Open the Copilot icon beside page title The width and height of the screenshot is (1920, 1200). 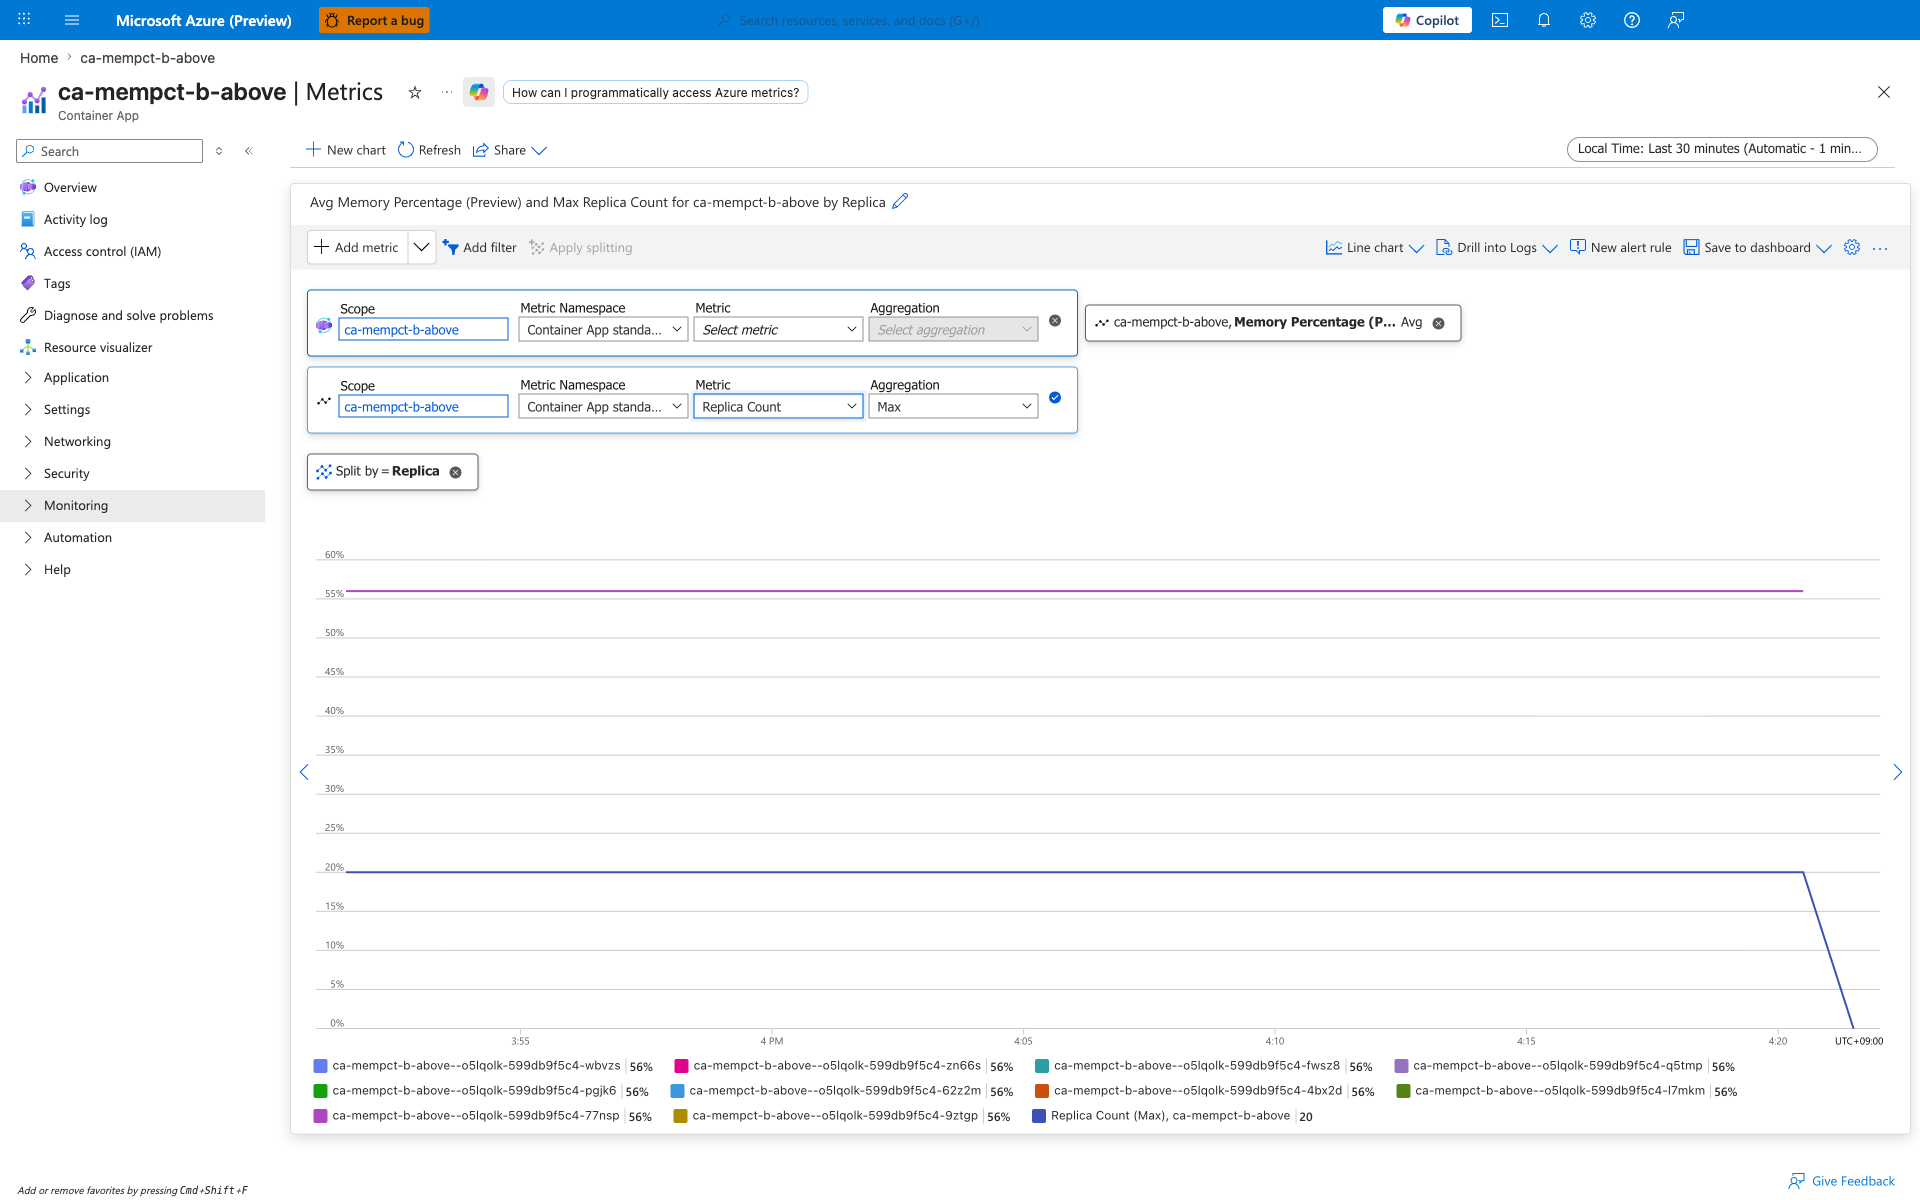point(479,92)
